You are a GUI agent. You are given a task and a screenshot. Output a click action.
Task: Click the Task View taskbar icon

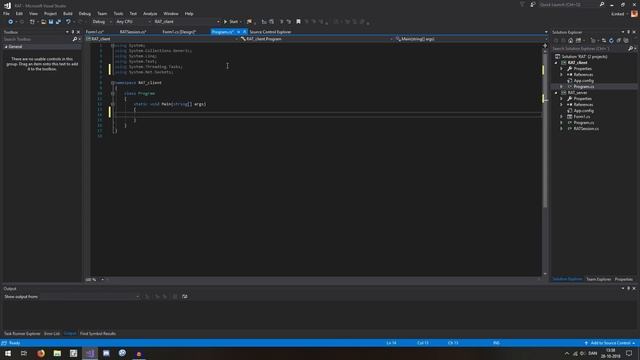[x=24, y=353]
